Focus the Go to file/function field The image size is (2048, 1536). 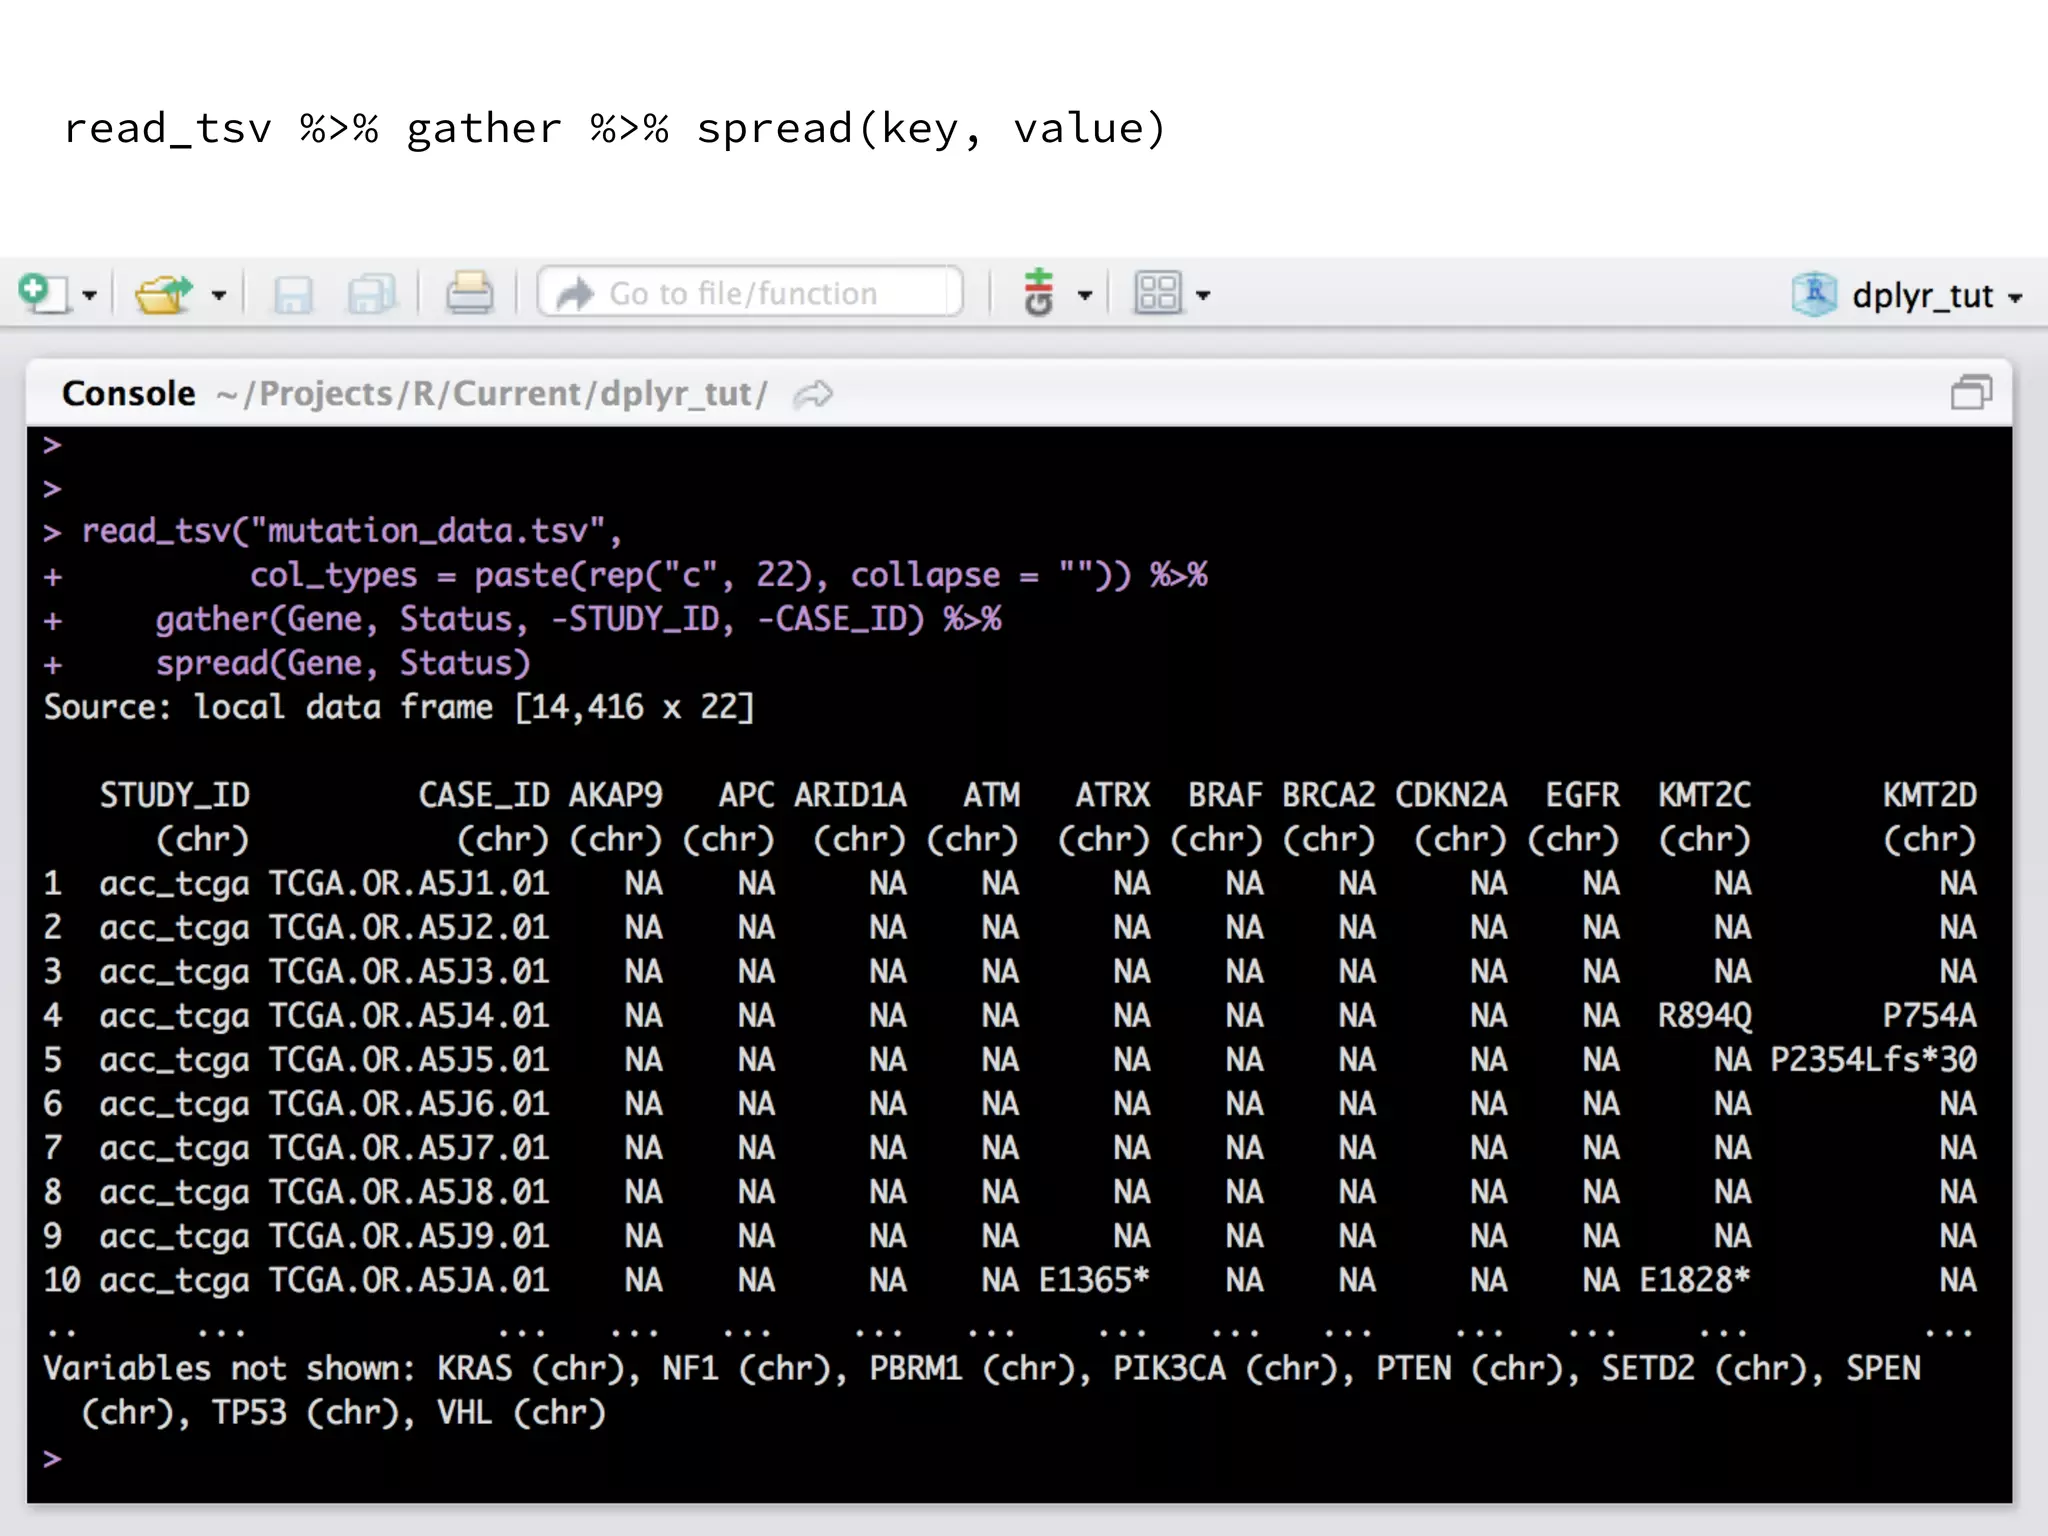coord(750,293)
